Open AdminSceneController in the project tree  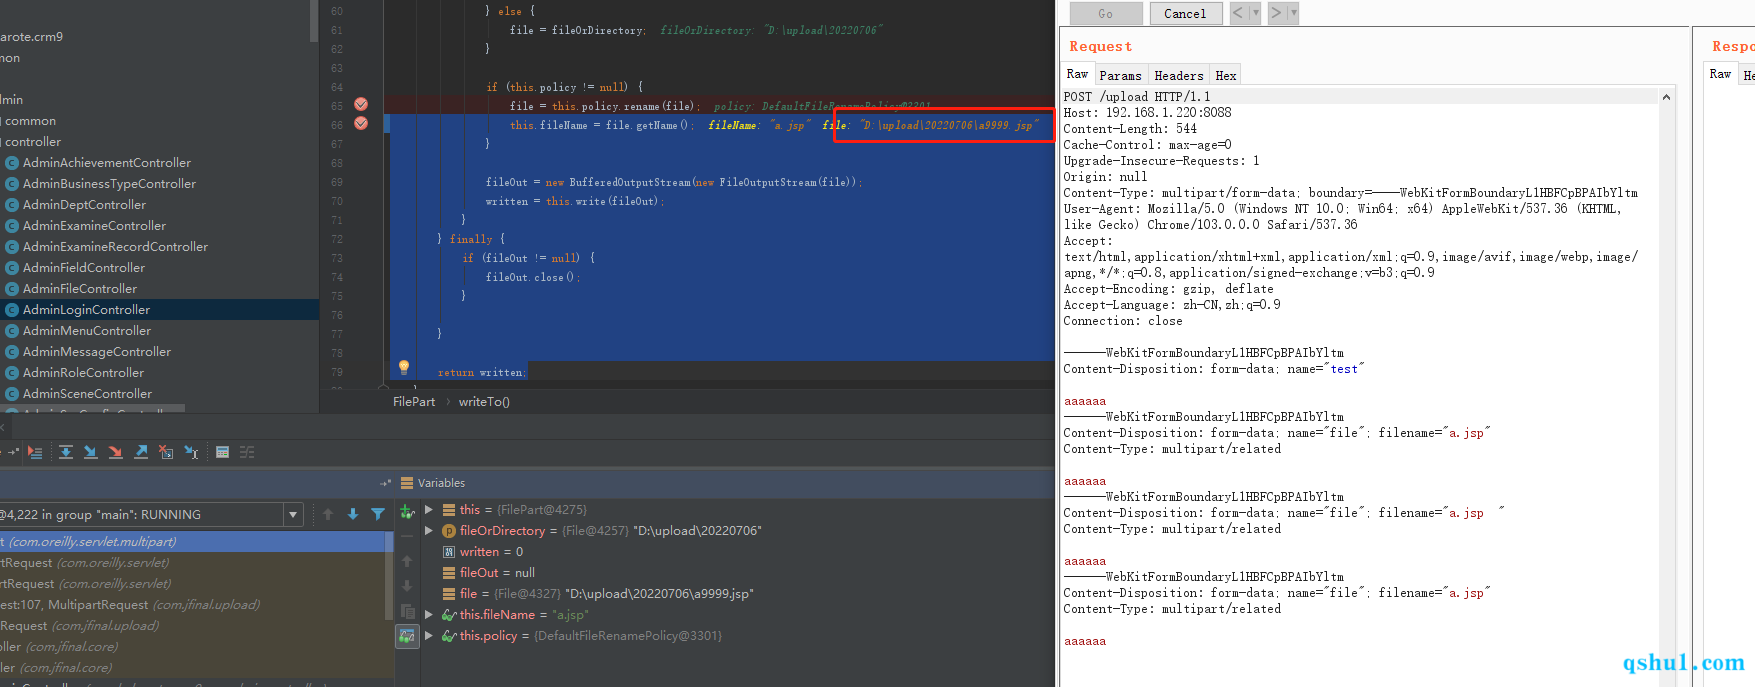[x=87, y=394]
